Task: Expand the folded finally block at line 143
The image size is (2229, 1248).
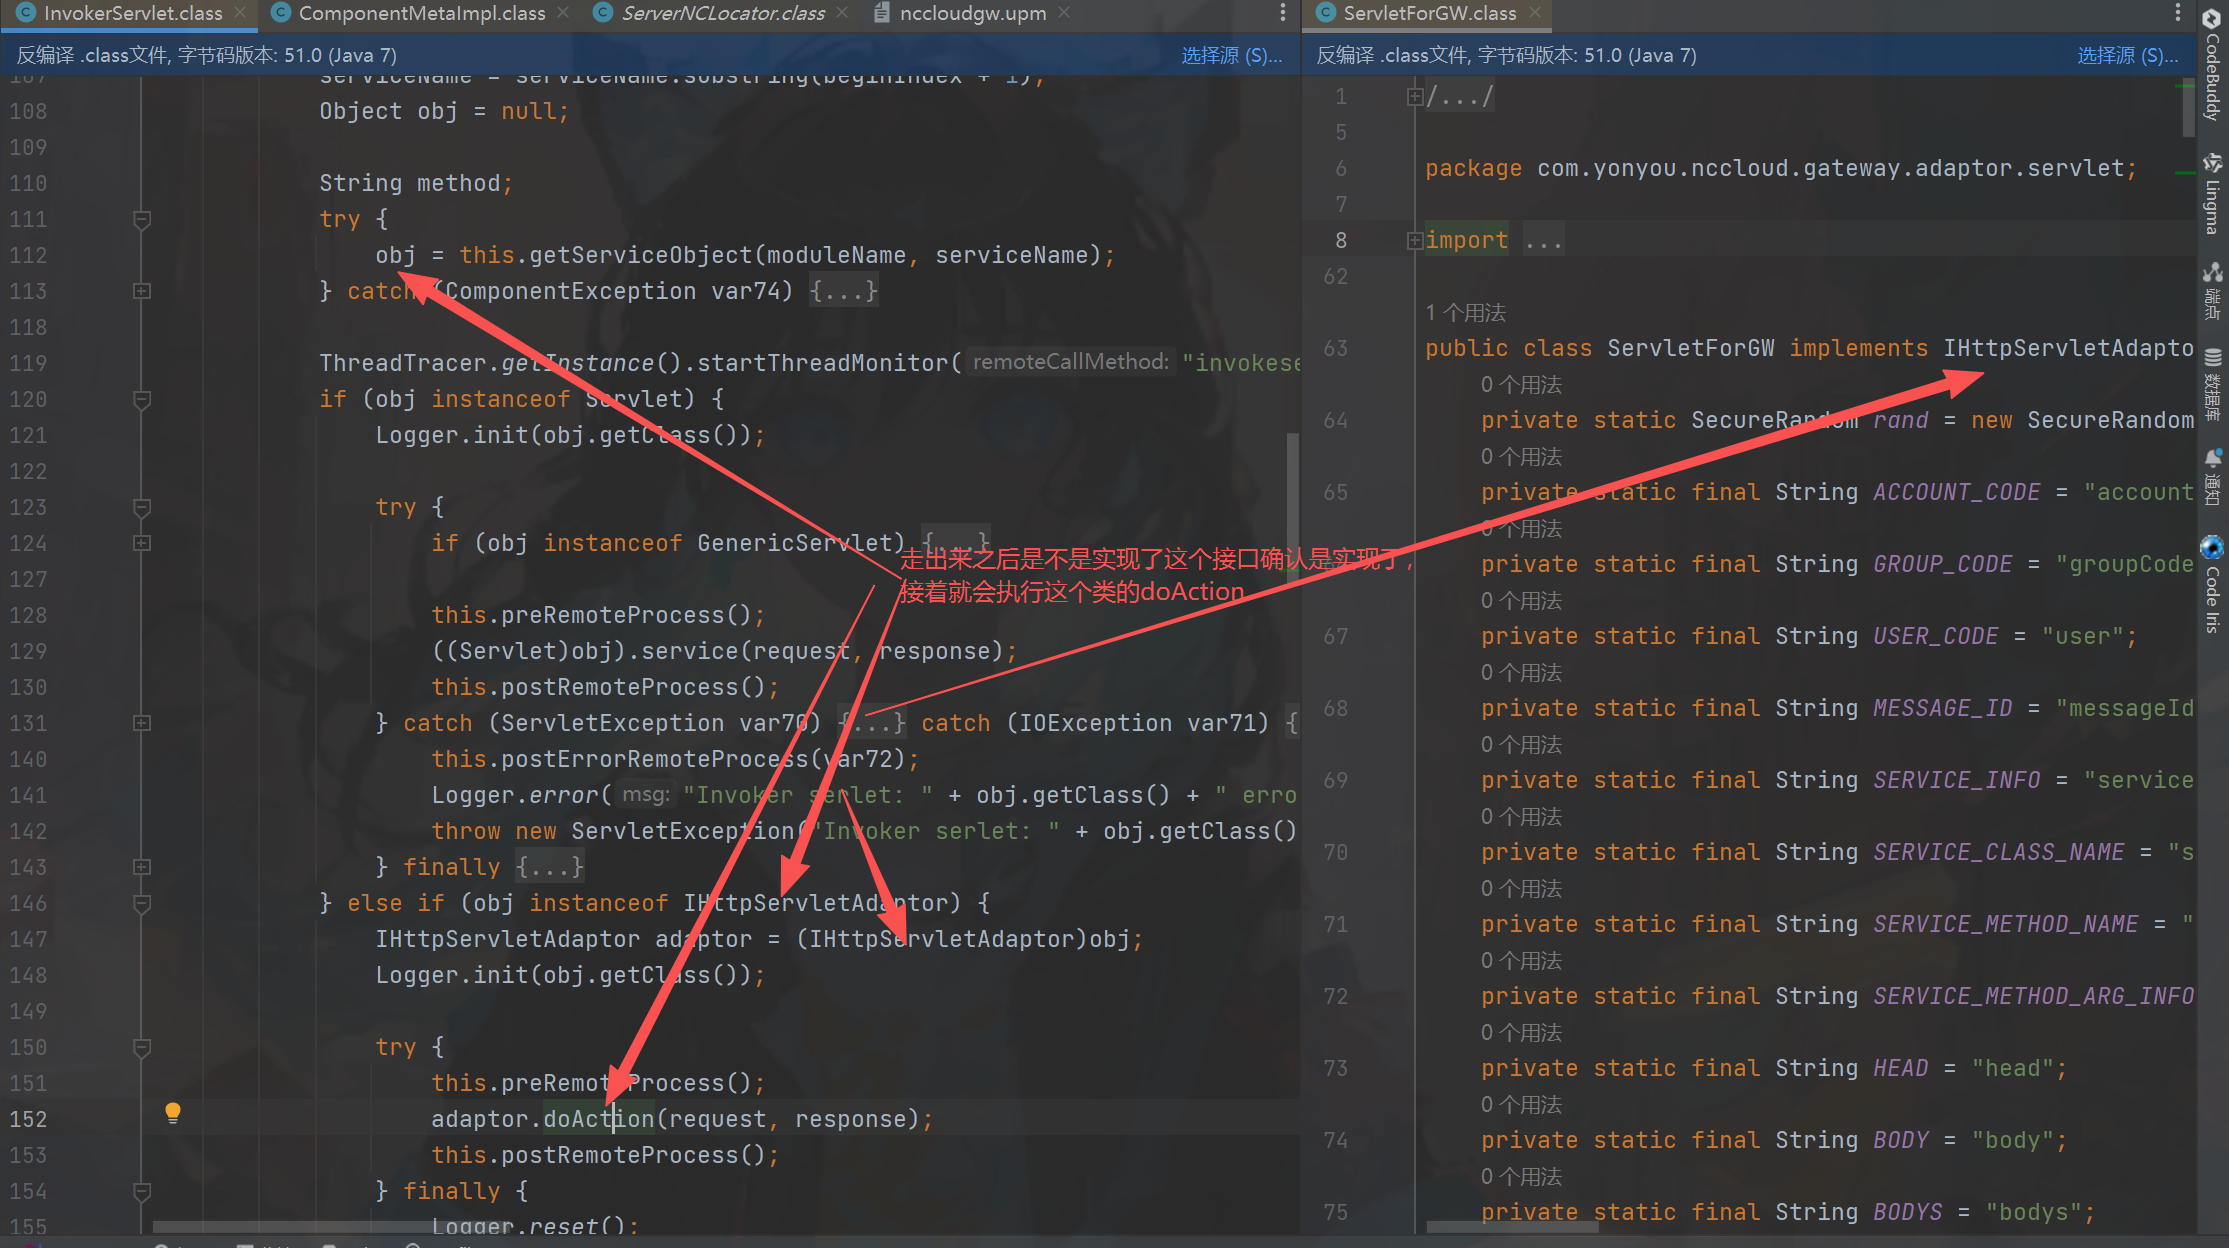Action: 142,867
